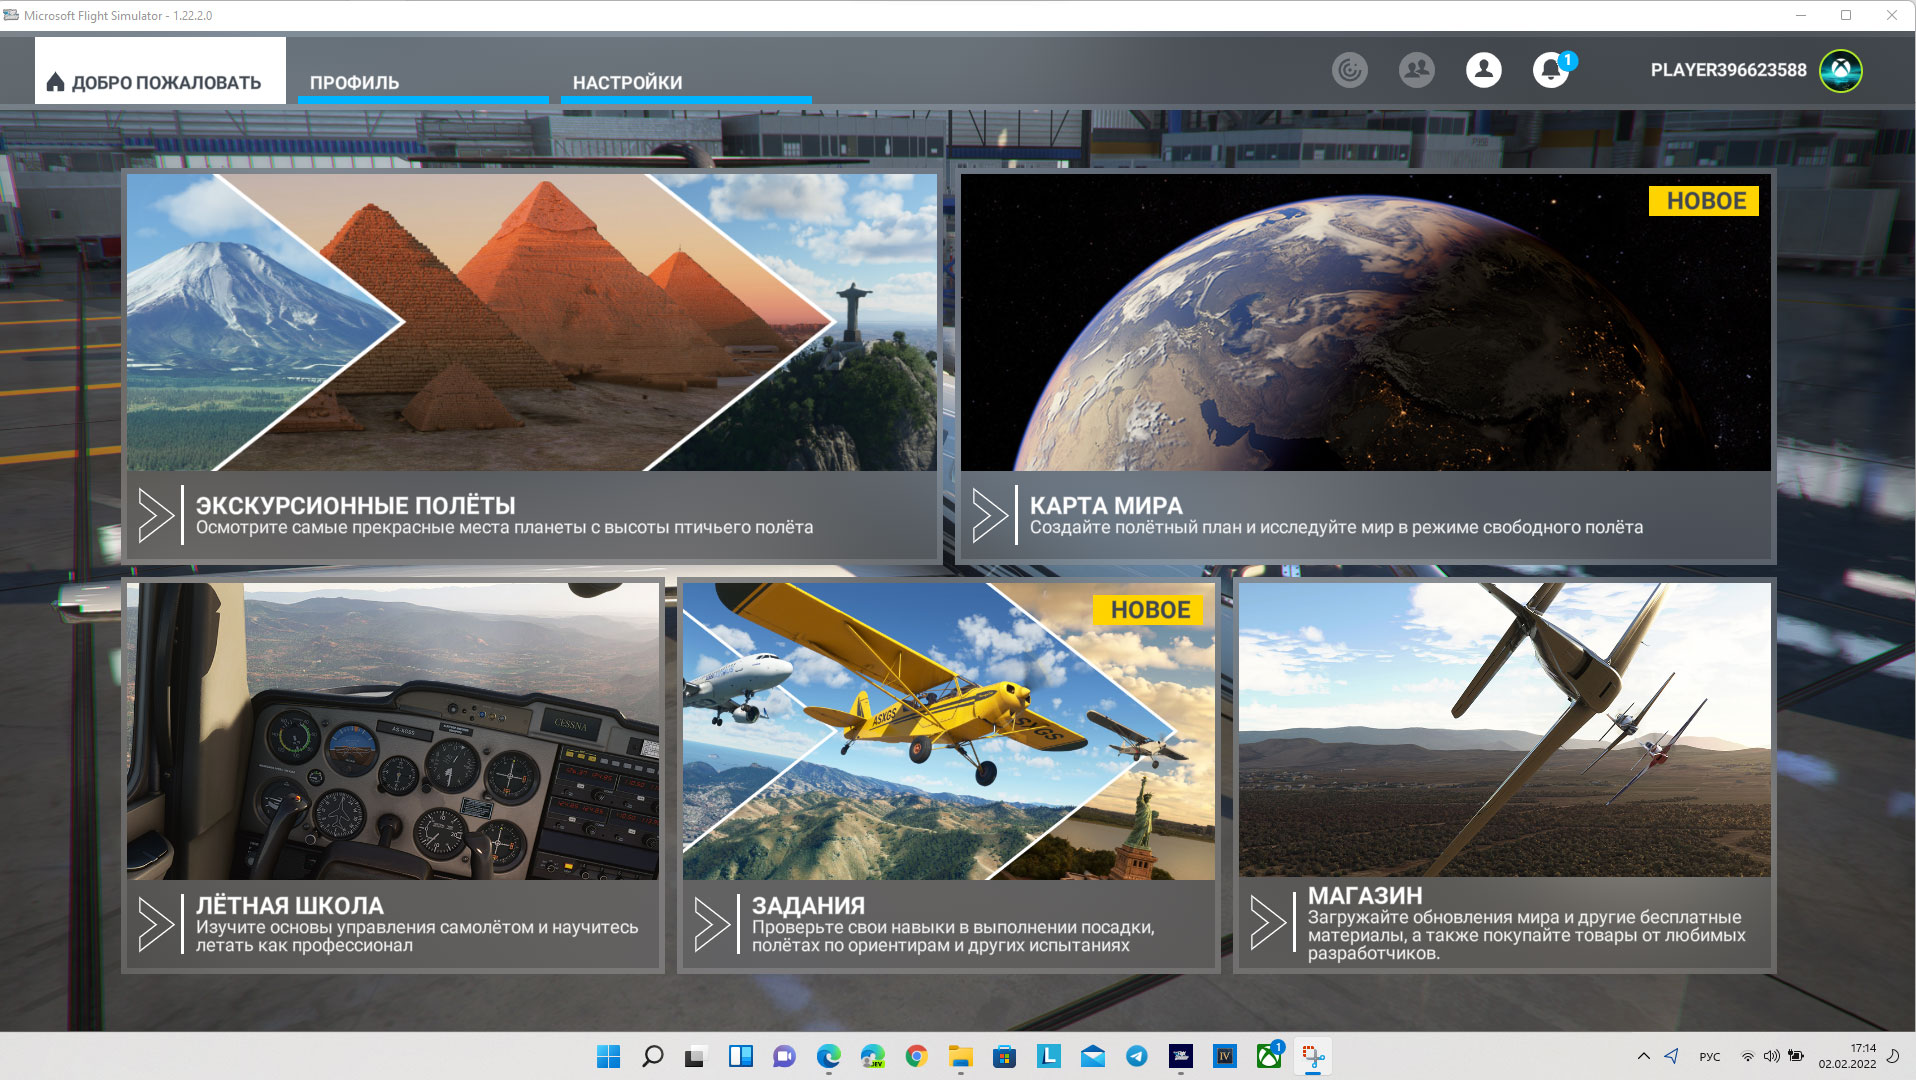Open МАГАЗИН tile
This screenshot has height=1080, width=1916.
[x=1505, y=776]
